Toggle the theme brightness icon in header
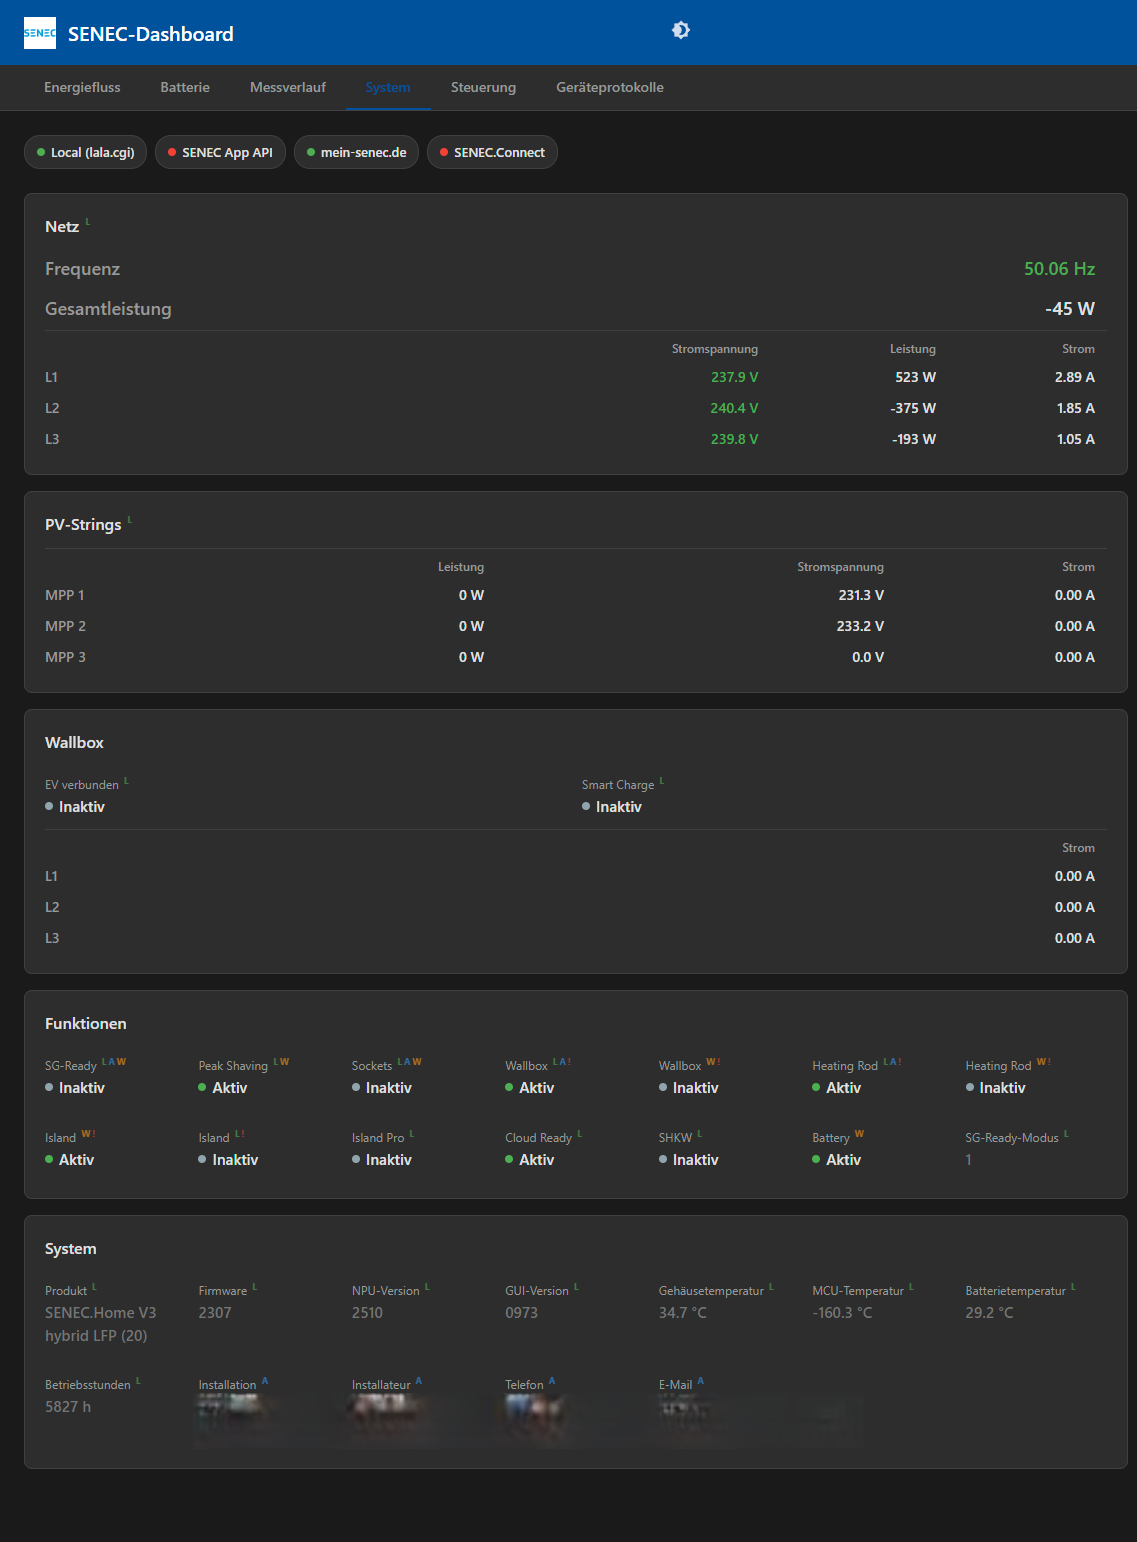This screenshot has height=1542, width=1137. click(681, 30)
